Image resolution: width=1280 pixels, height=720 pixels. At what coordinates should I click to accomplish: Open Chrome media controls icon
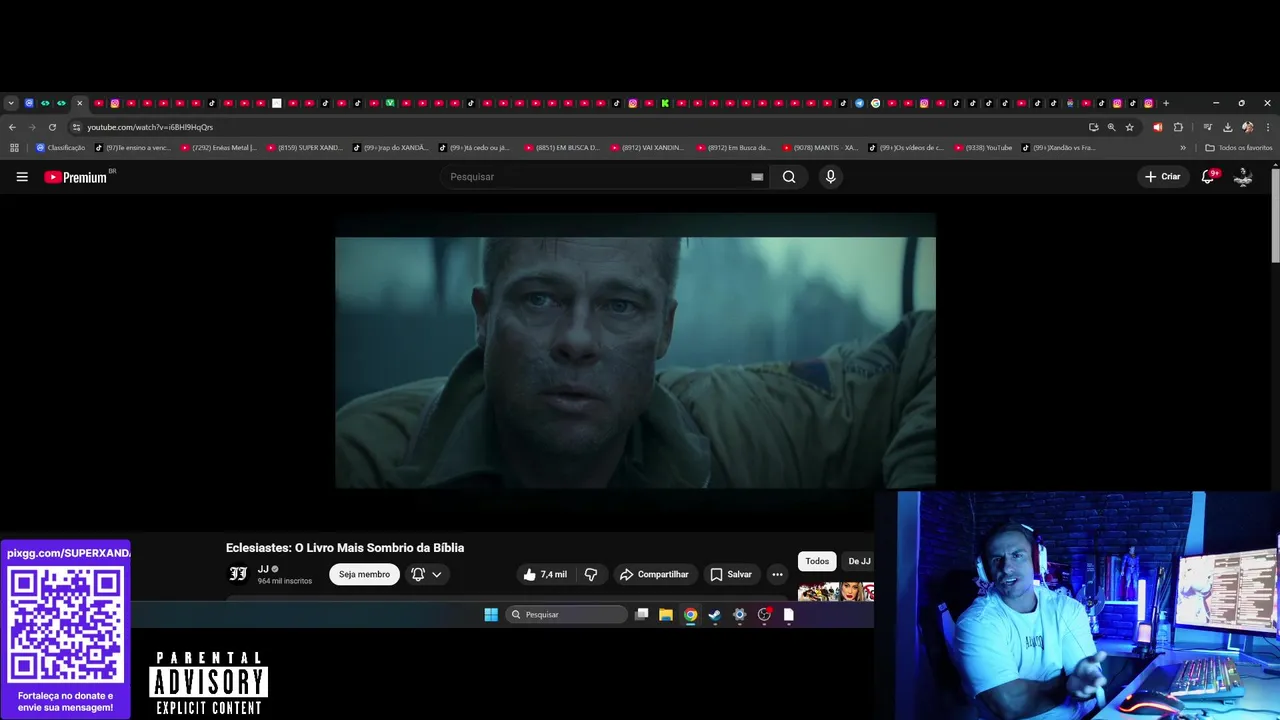[x=1208, y=127]
